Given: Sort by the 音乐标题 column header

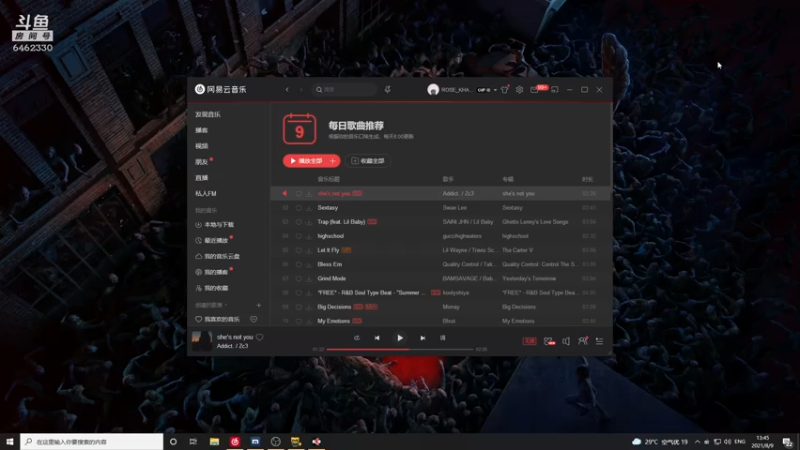Looking at the screenshot, I should click(x=329, y=179).
